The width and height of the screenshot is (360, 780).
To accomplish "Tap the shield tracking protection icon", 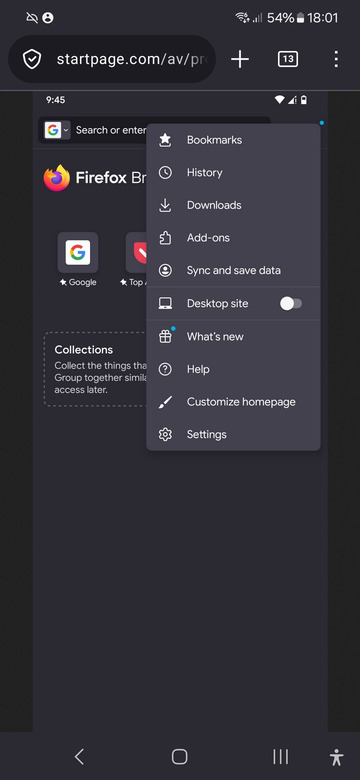I will (32, 60).
